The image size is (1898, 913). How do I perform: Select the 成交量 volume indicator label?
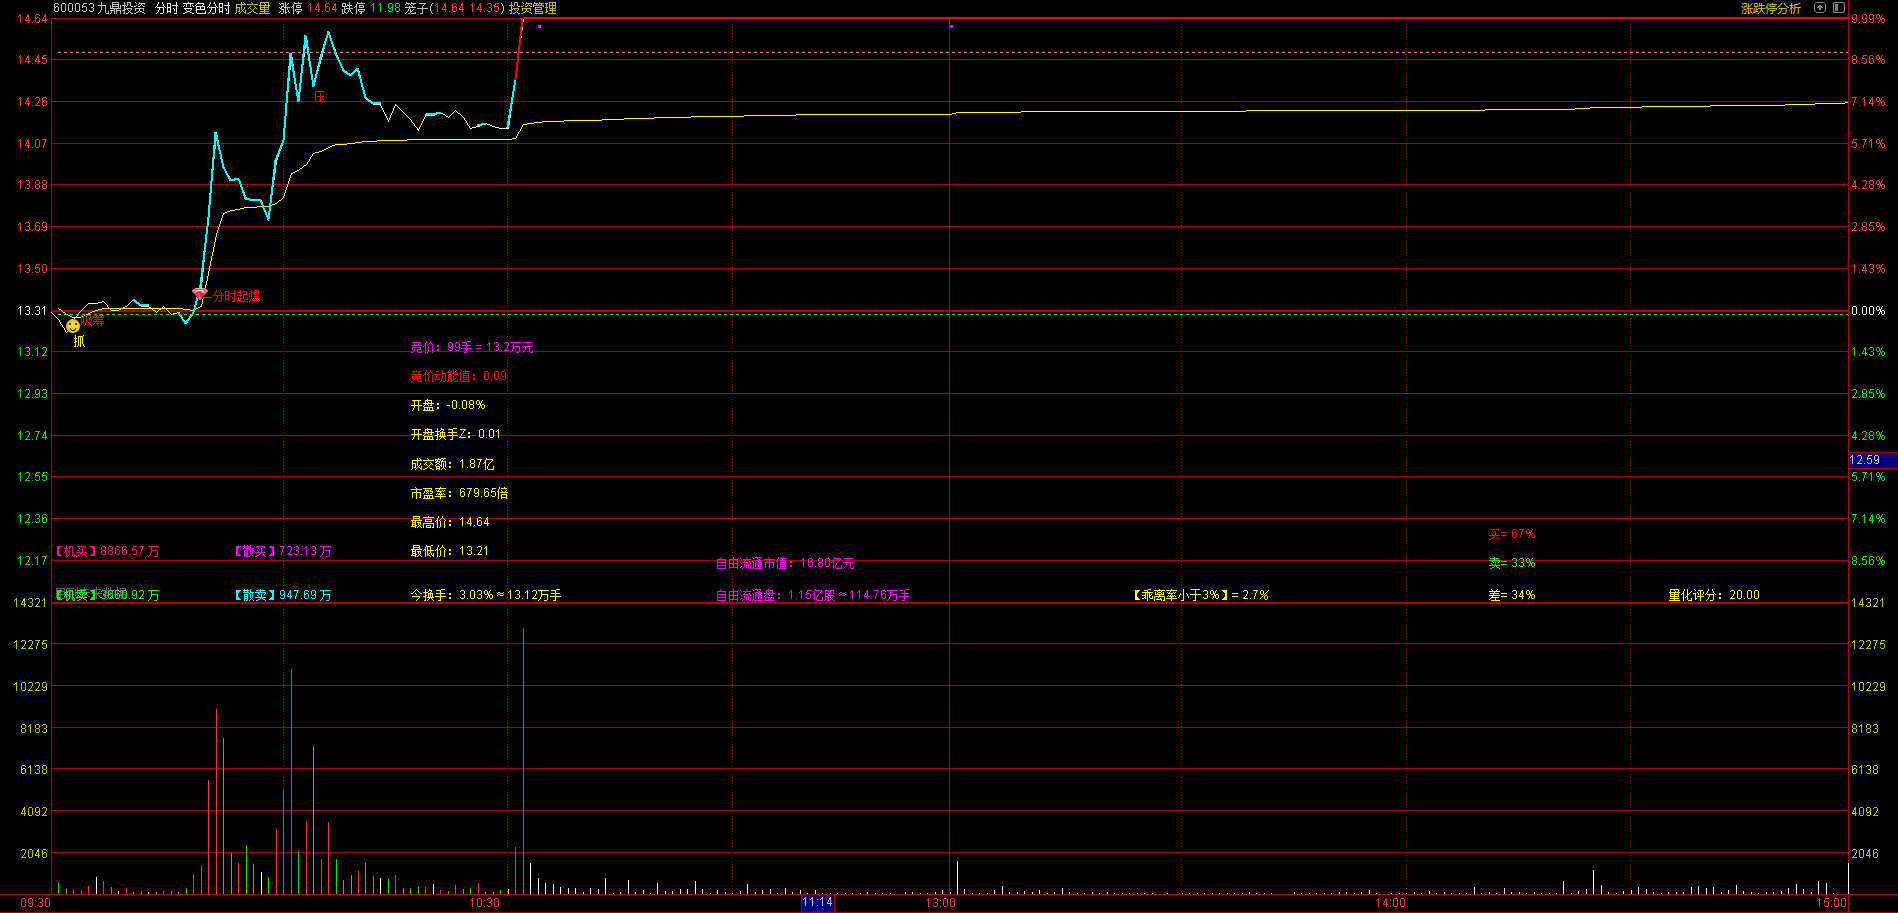point(253,8)
